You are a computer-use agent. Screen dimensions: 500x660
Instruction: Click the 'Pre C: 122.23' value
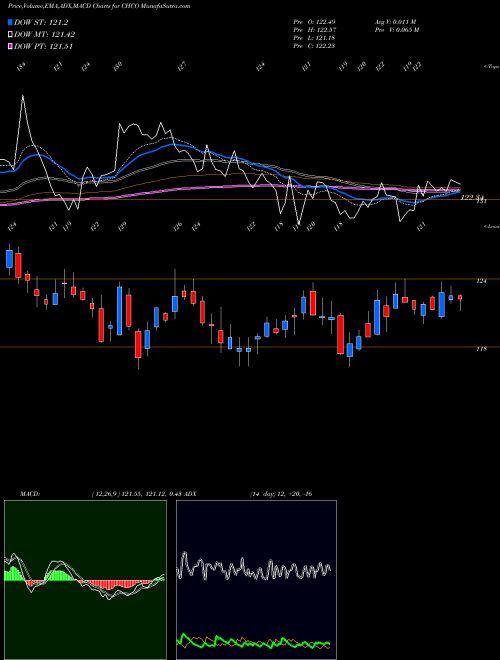point(314,46)
